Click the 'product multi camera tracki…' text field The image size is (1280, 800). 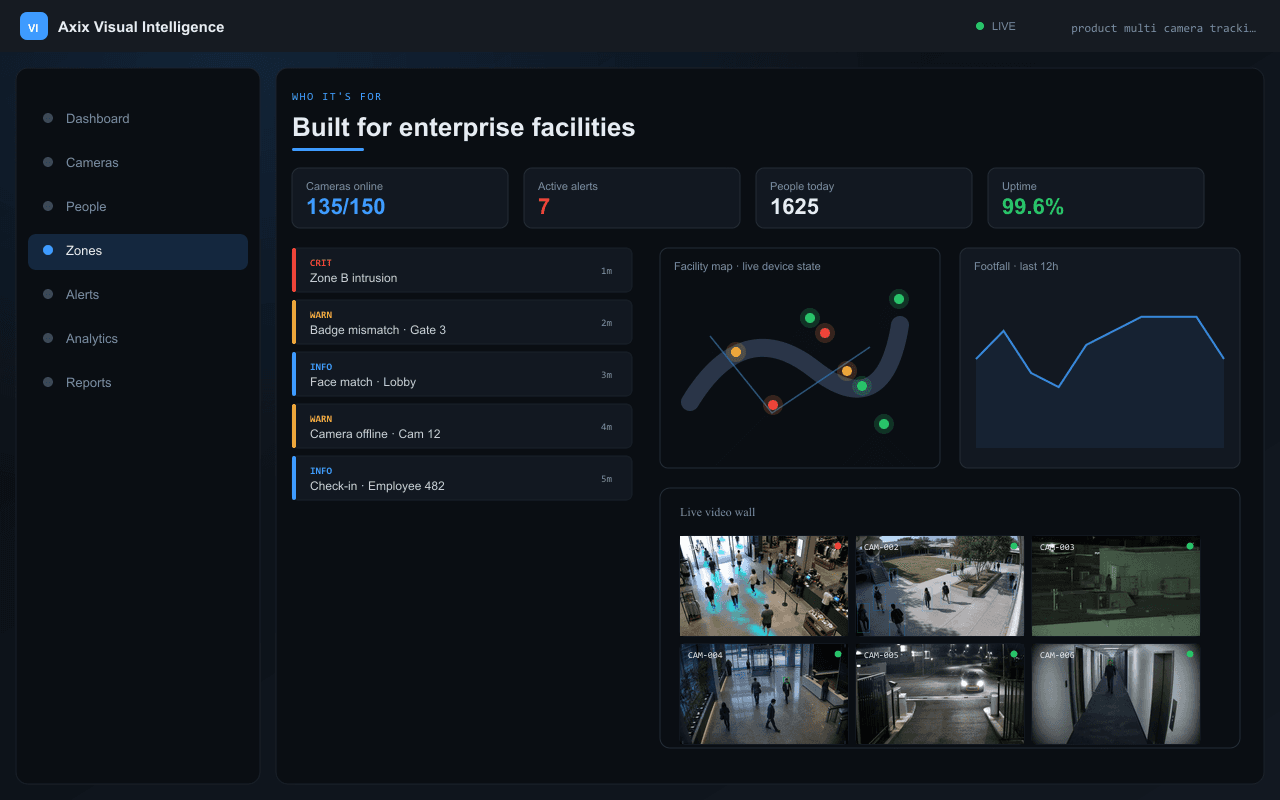click(1163, 28)
